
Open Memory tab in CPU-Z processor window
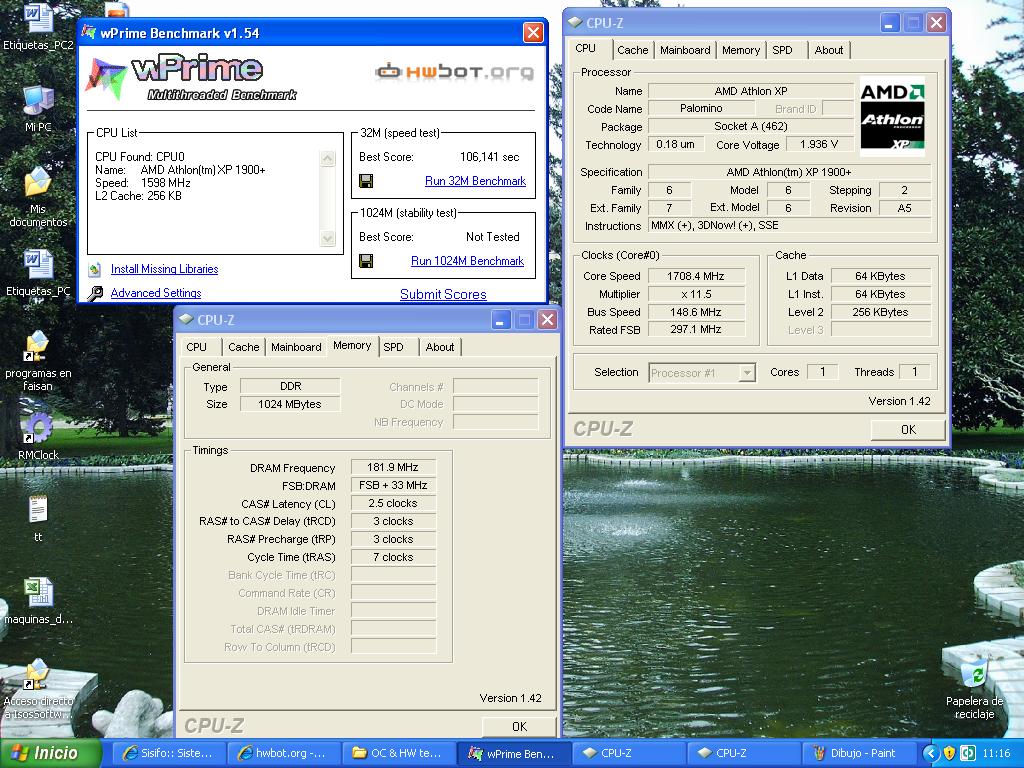click(741, 50)
